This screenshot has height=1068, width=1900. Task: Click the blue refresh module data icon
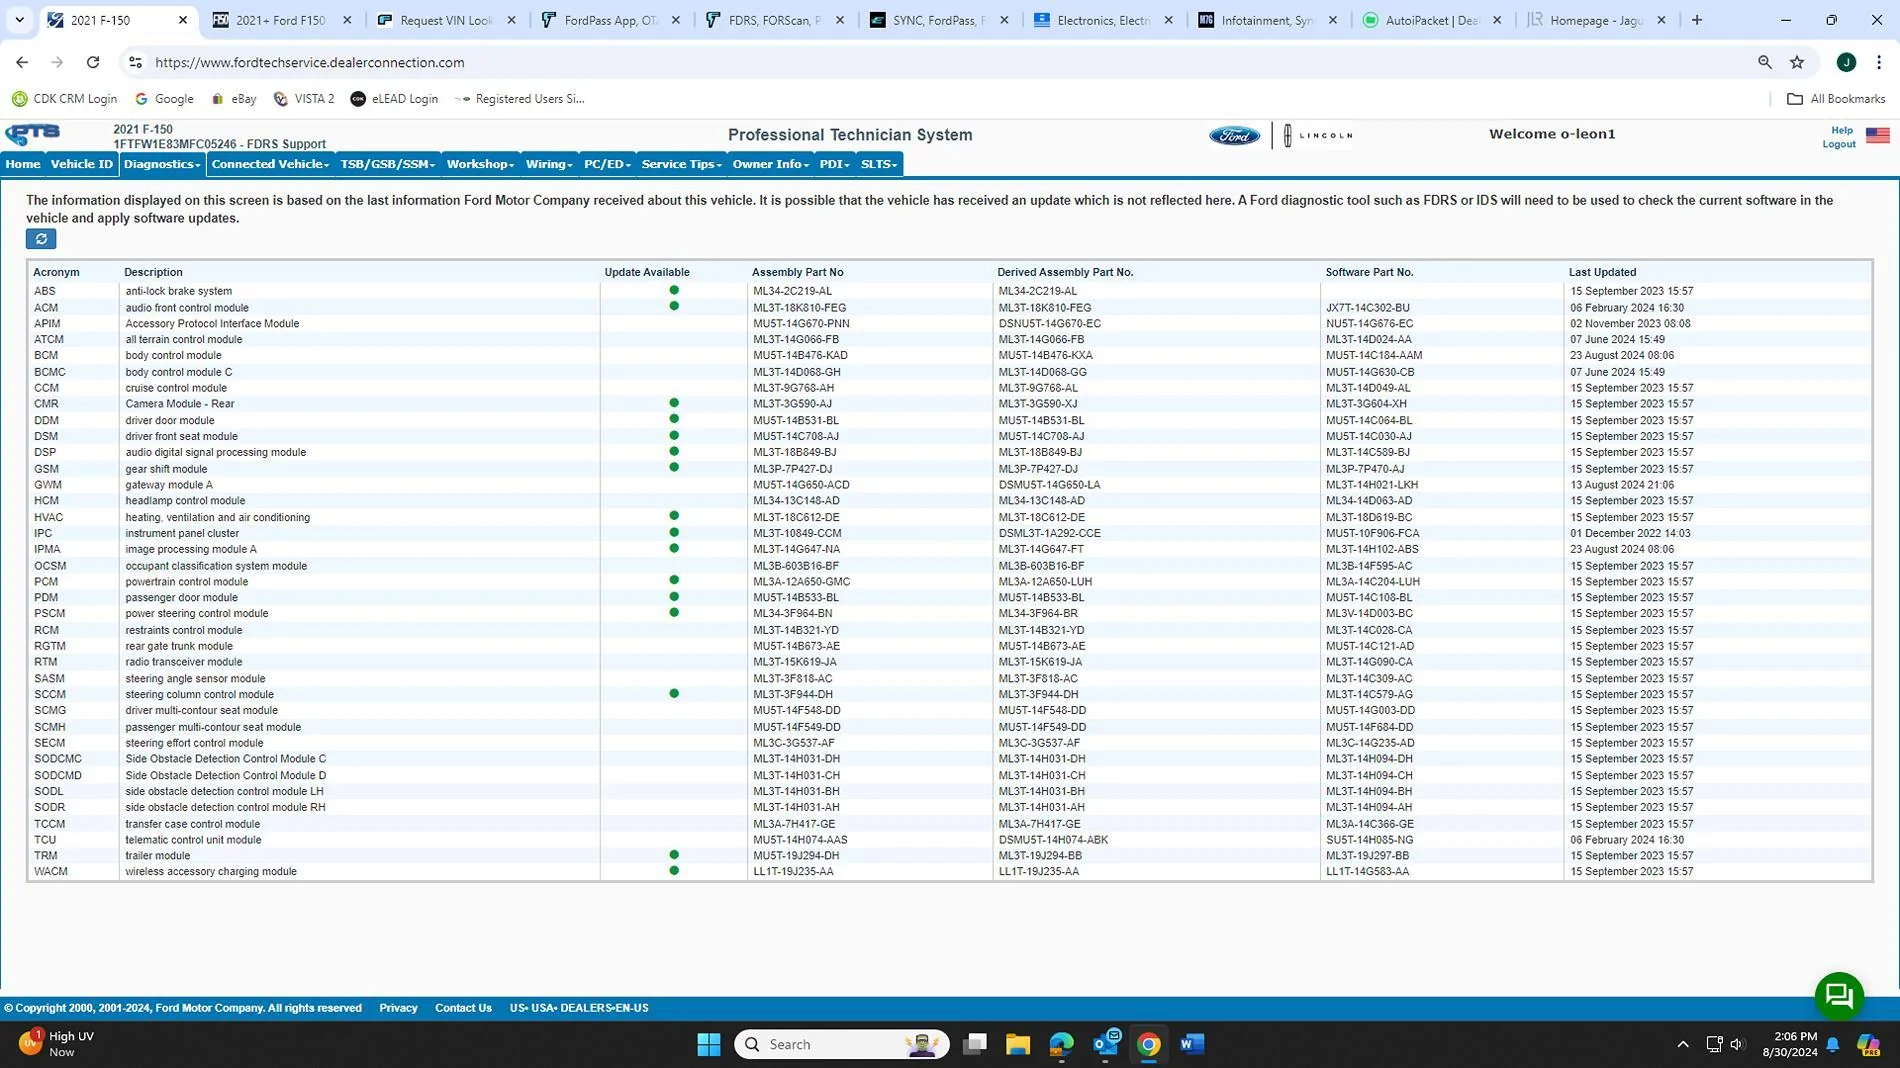(x=40, y=238)
